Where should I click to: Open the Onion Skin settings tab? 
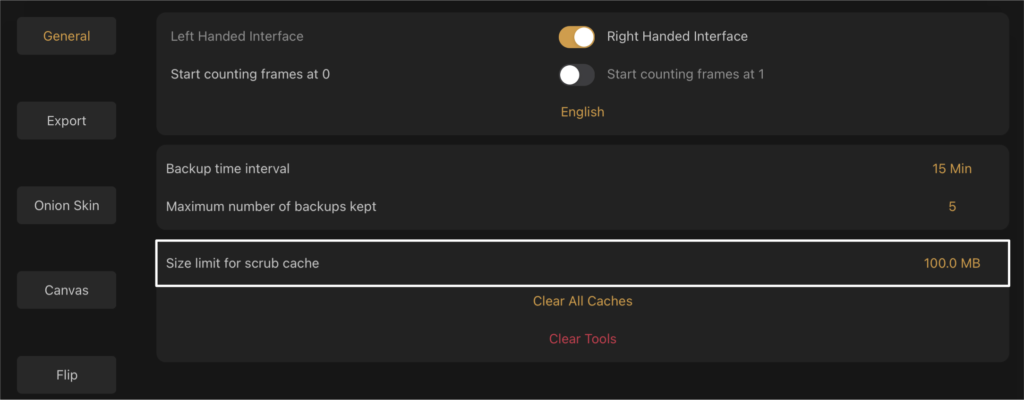67,205
